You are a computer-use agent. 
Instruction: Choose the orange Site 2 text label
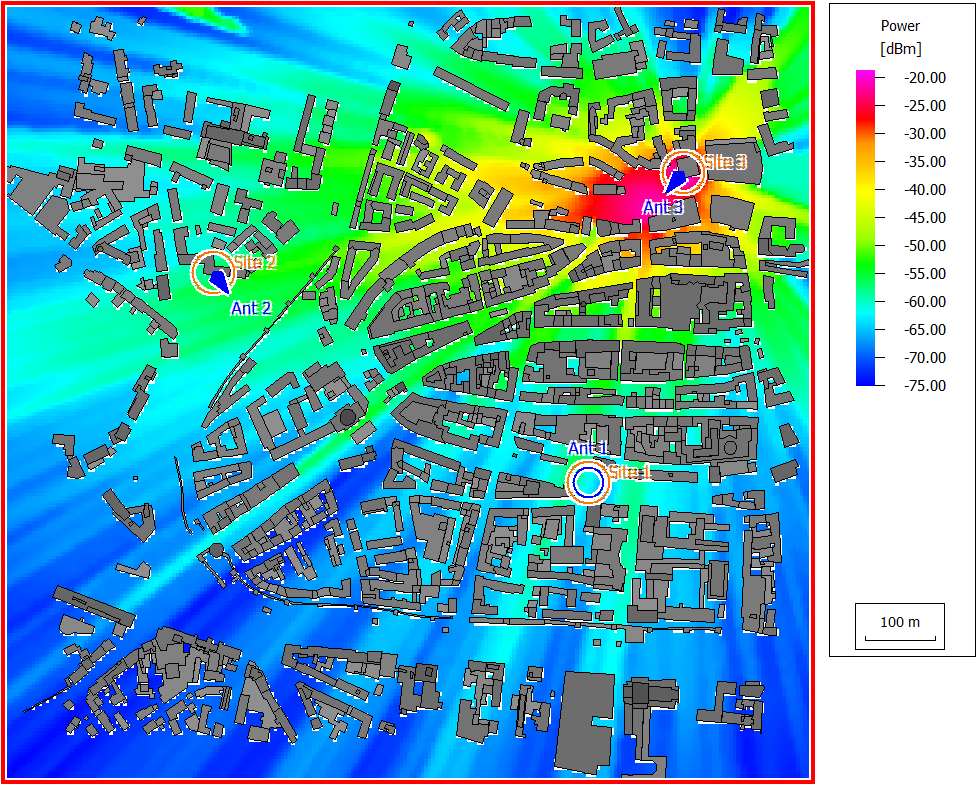point(255,262)
